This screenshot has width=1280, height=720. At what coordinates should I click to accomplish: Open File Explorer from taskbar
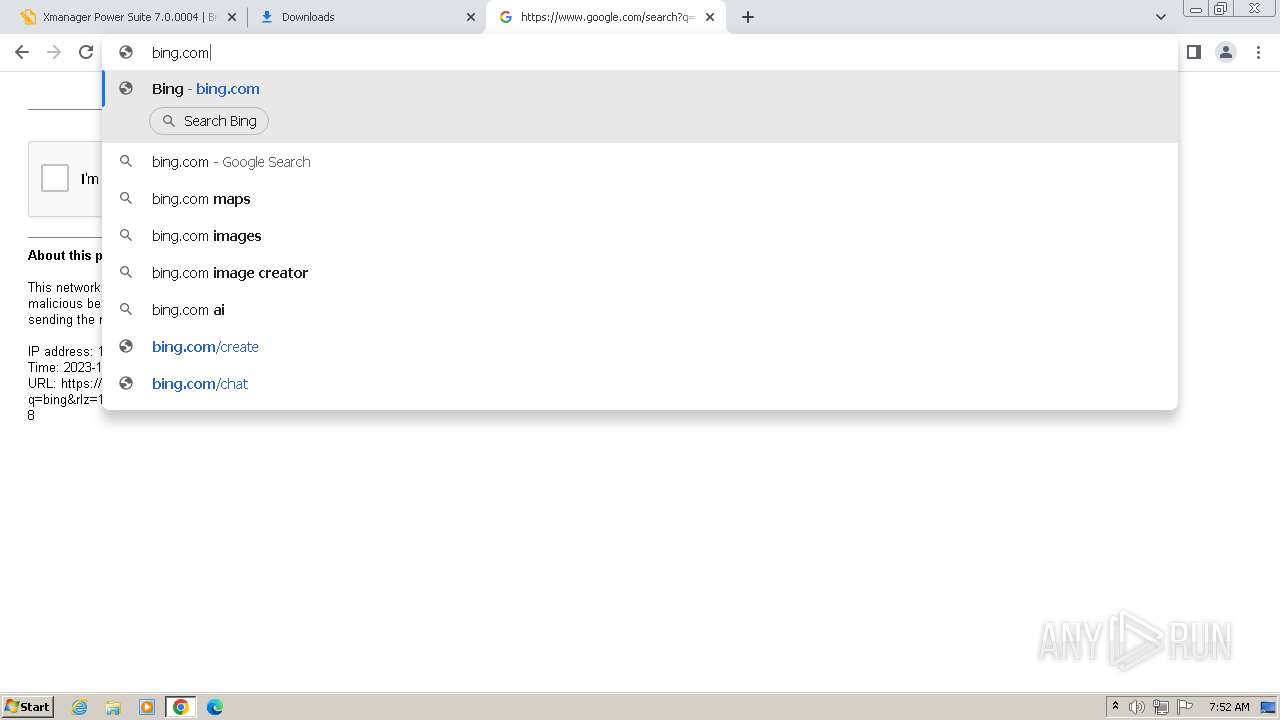(x=113, y=707)
